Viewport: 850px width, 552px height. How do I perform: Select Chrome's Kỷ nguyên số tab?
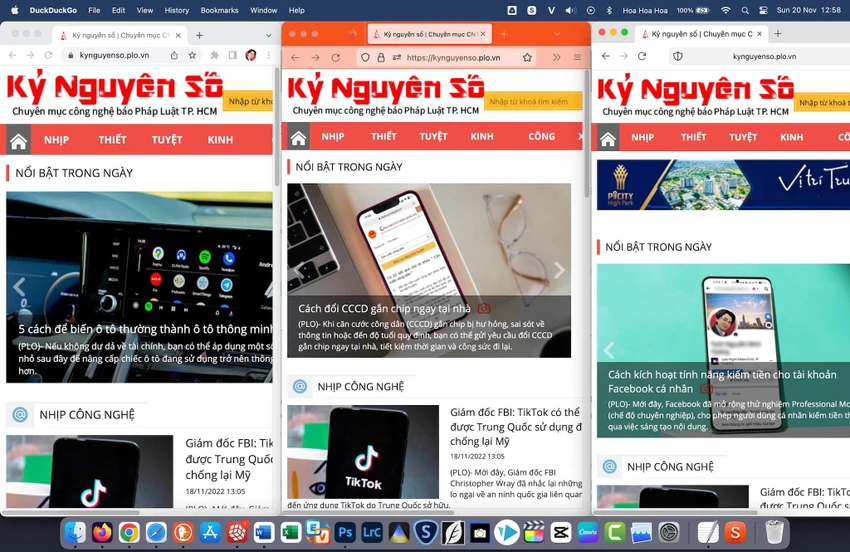click(x=120, y=35)
